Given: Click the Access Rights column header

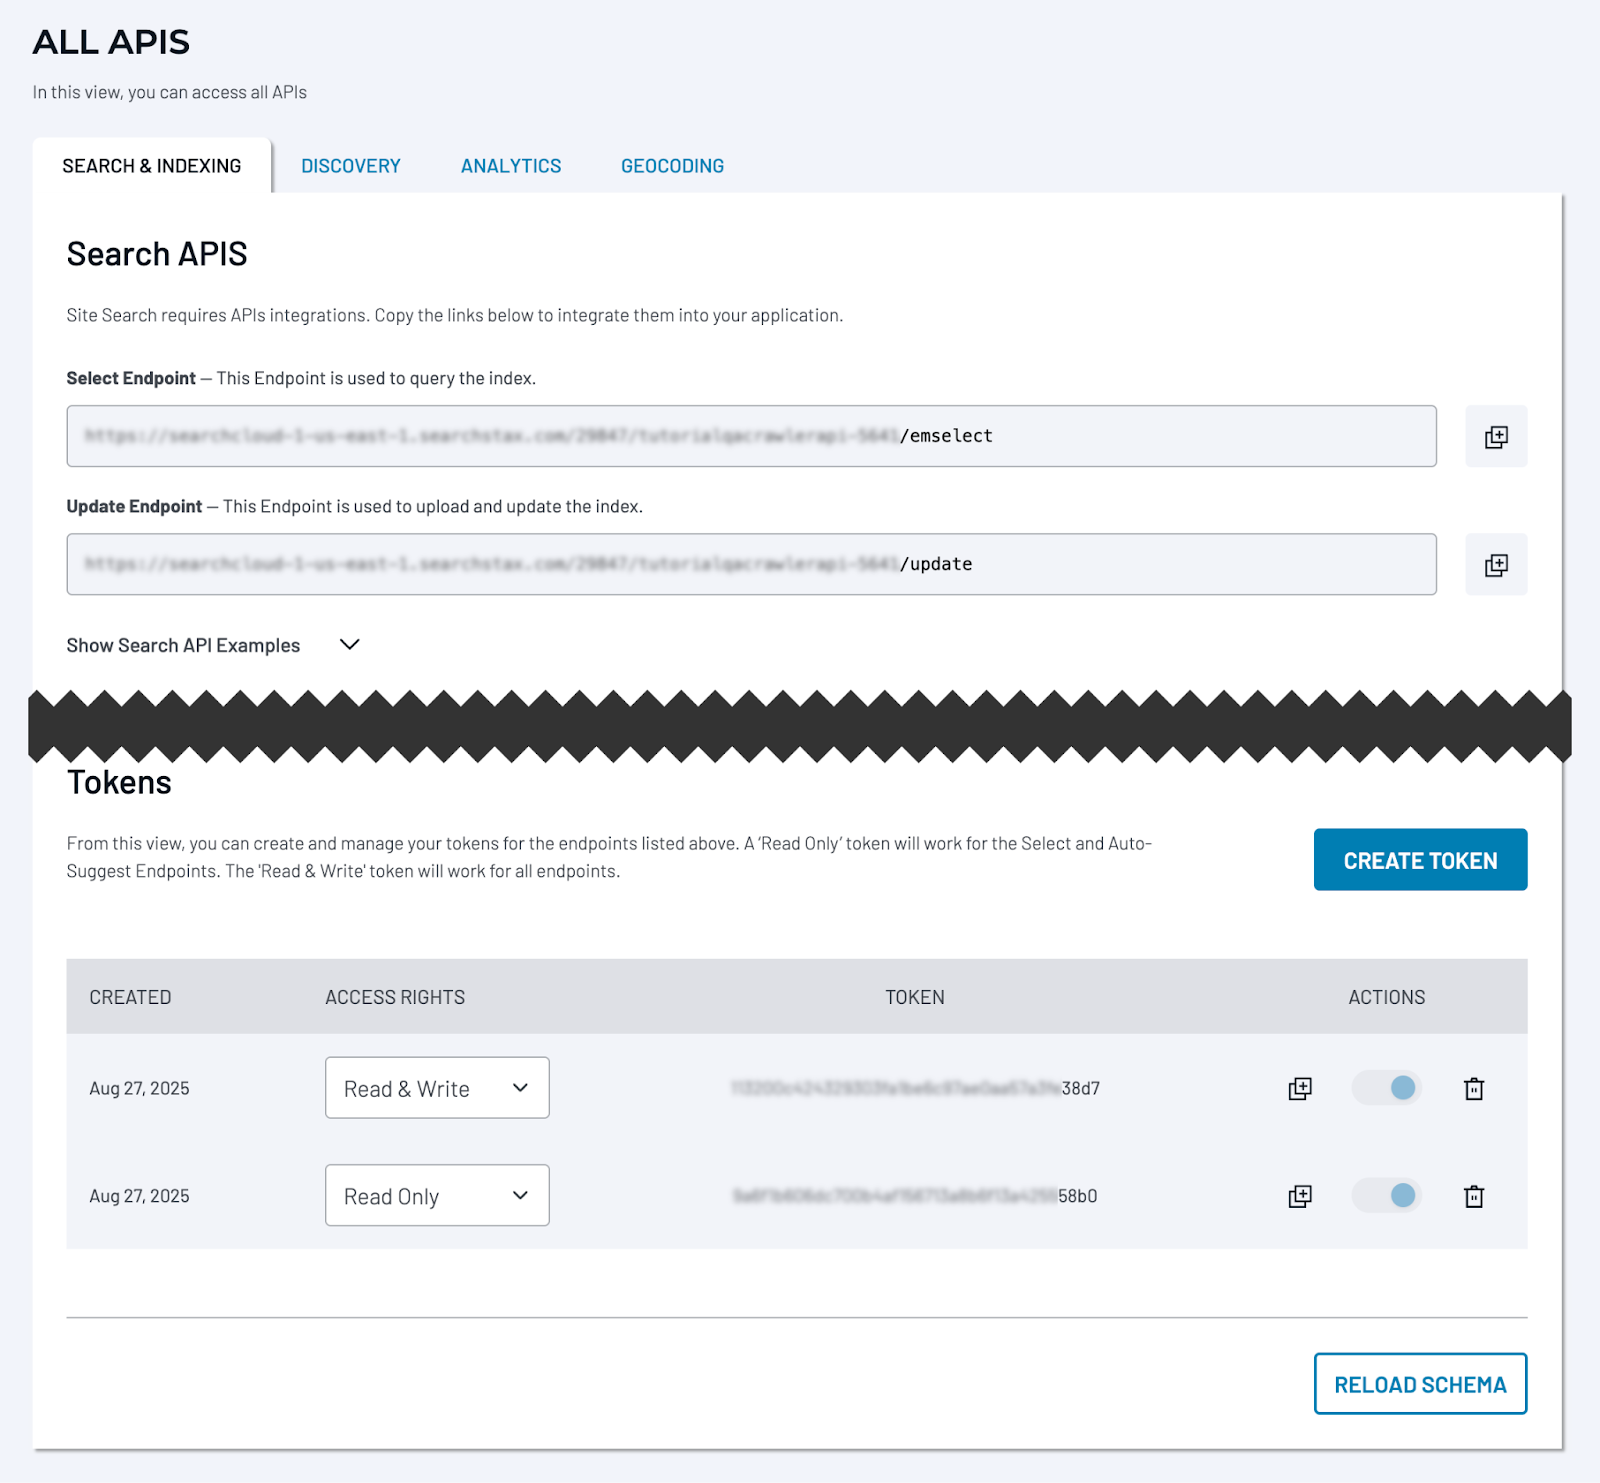Looking at the screenshot, I should click(395, 997).
